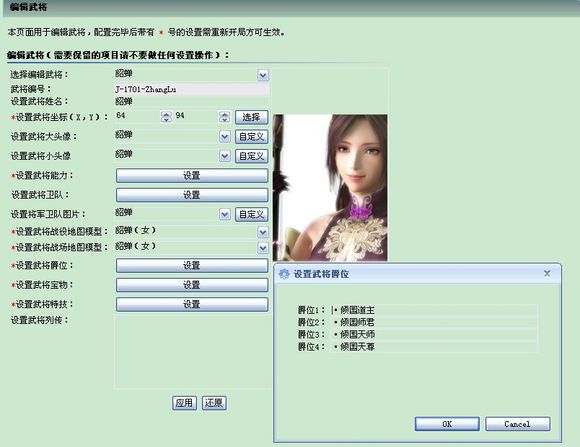Screen dimensions: 580x447
Task: Click 爵位3 field 倾国天师
Action: pyautogui.click(x=434, y=334)
